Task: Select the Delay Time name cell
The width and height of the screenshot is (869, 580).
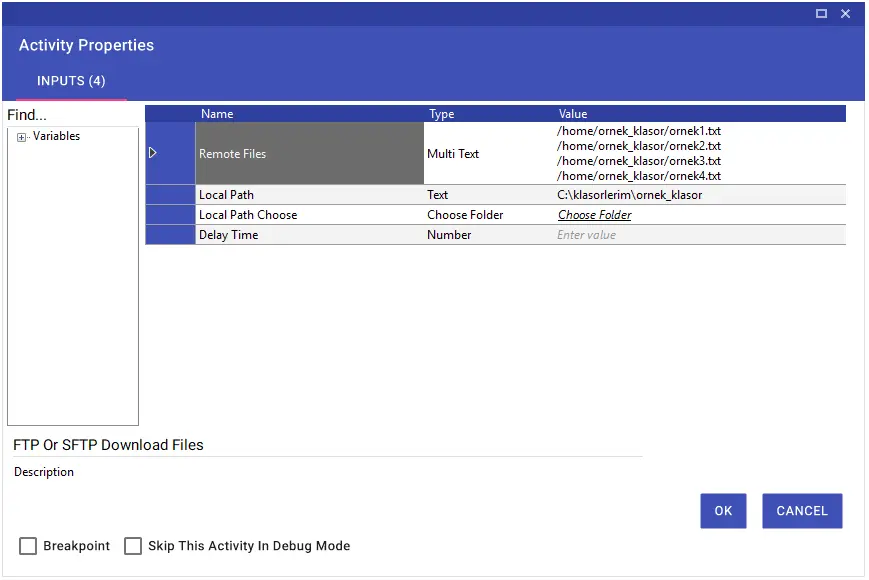Action: (309, 235)
